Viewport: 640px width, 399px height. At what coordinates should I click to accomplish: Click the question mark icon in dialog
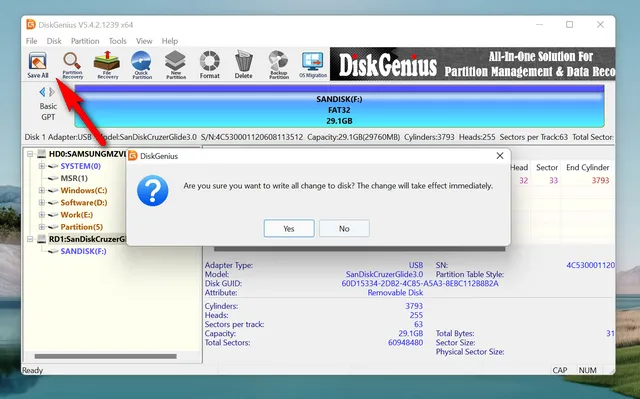tap(153, 191)
